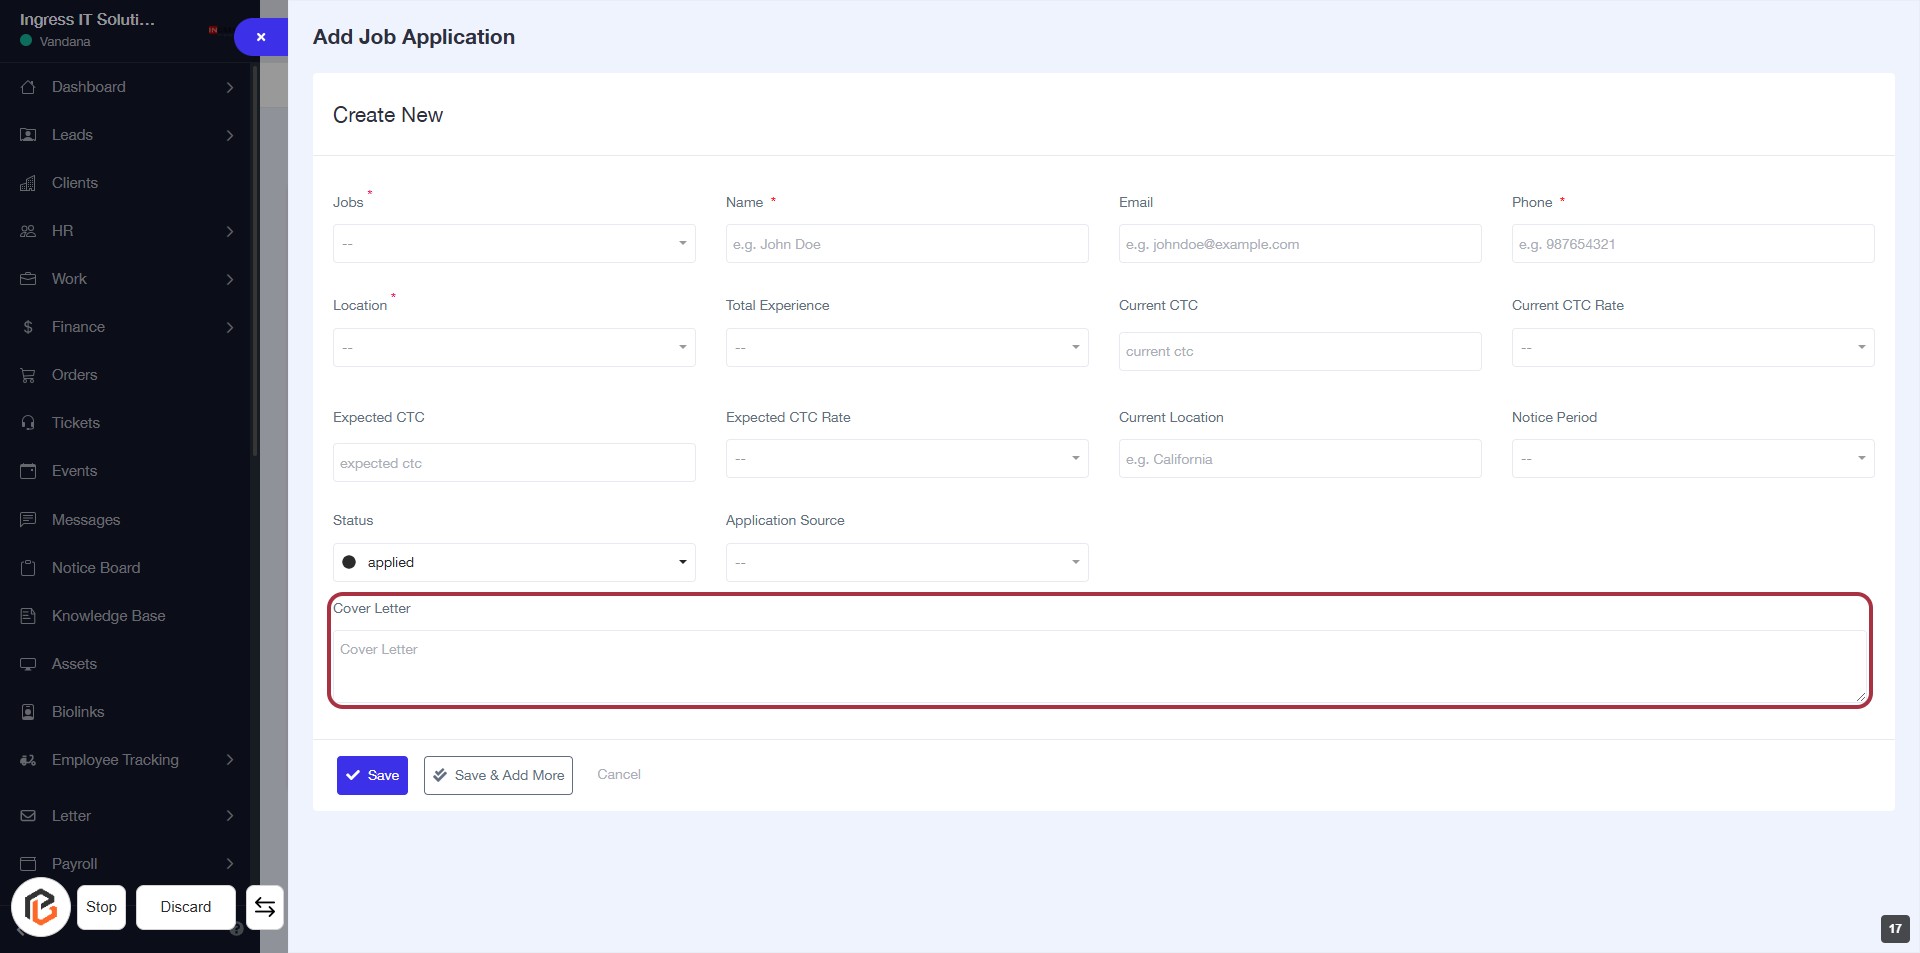Click the swap arrows icon beside Discard

pyautogui.click(x=265, y=907)
